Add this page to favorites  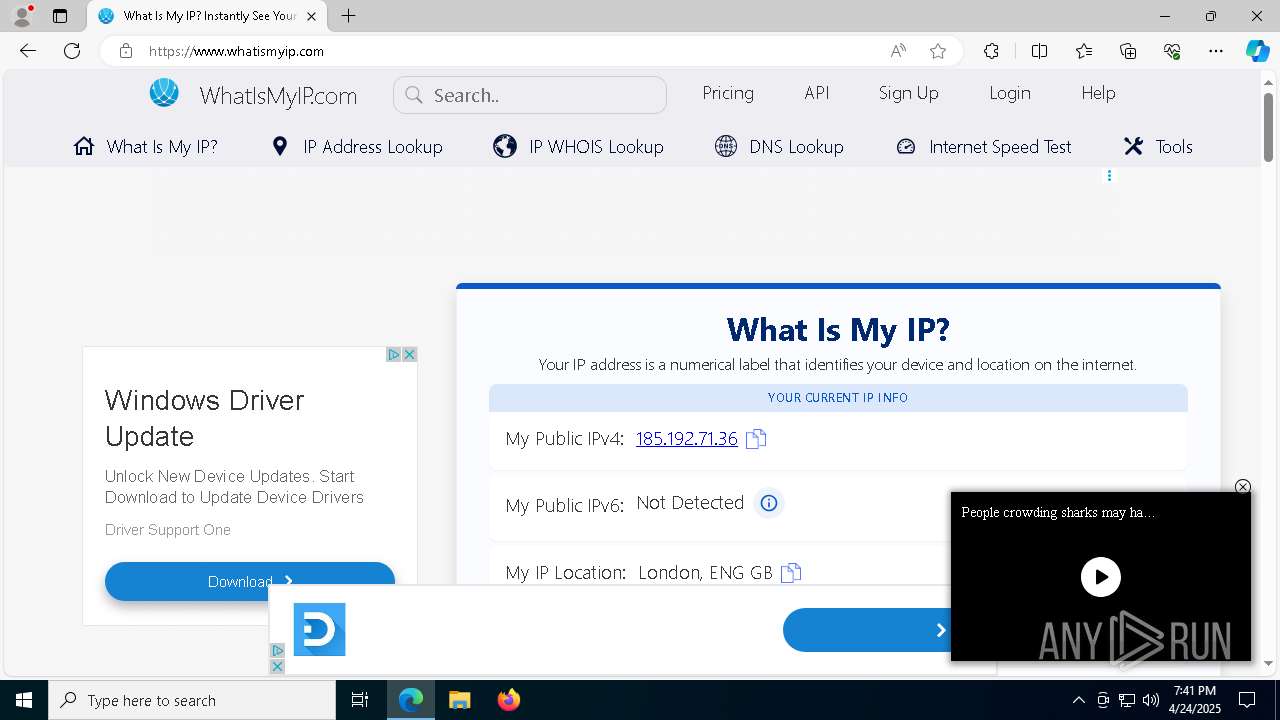click(937, 51)
